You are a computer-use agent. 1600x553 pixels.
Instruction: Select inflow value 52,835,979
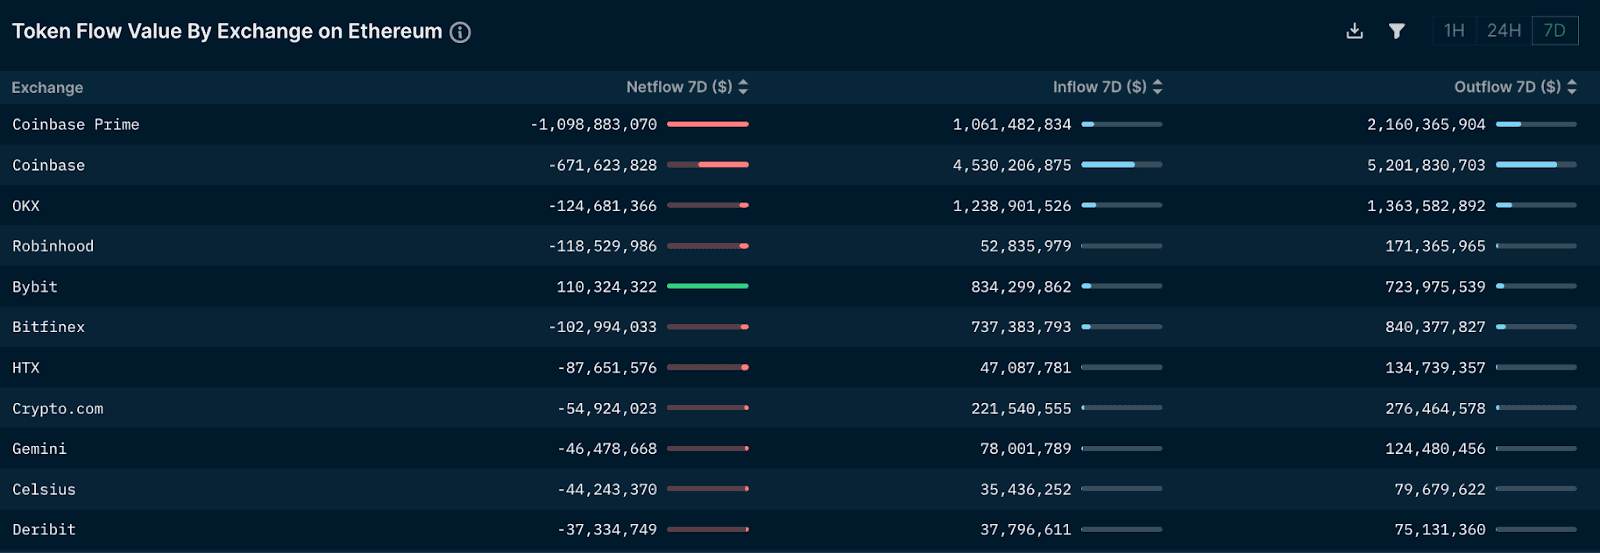click(x=1026, y=246)
